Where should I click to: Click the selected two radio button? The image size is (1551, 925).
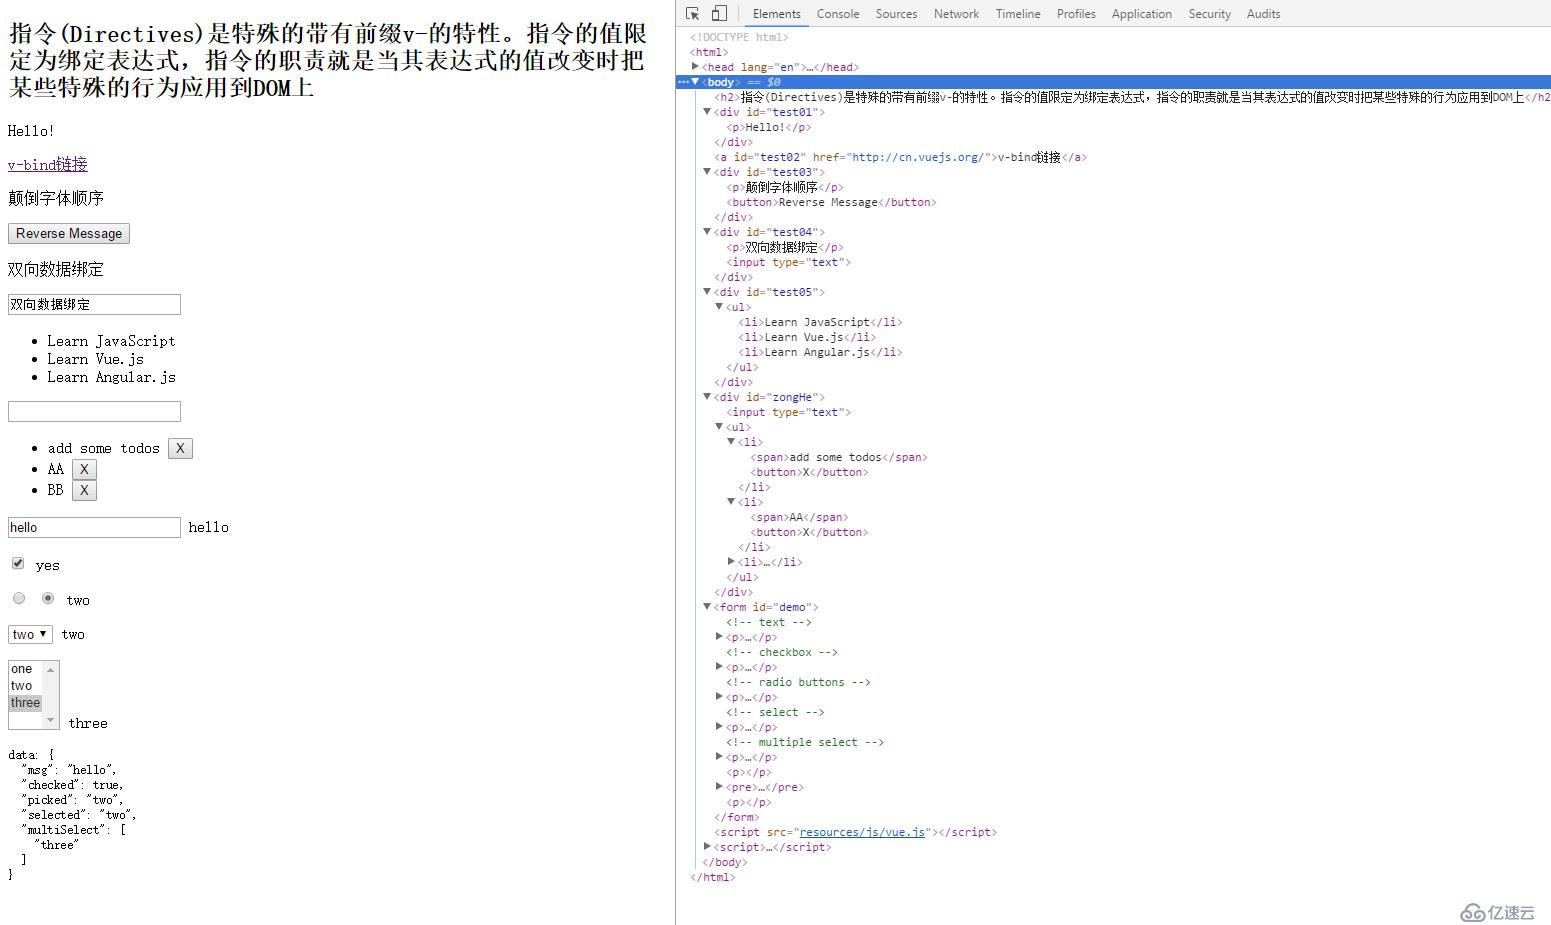pyautogui.click(x=48, y=598)
